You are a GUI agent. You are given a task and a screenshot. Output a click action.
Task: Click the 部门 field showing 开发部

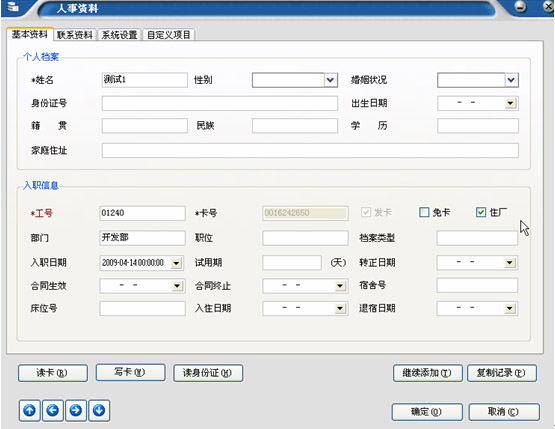tap(142, 238)
